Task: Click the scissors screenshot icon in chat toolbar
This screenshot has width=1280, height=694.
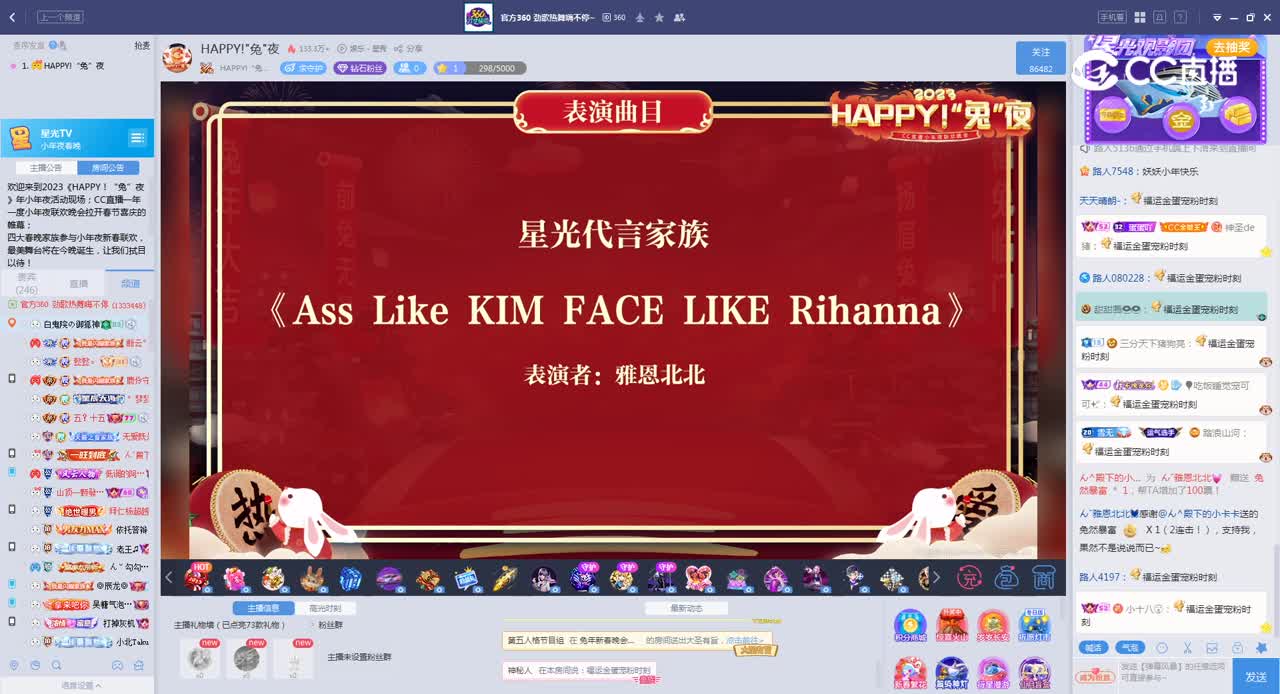Action: 1187,648
